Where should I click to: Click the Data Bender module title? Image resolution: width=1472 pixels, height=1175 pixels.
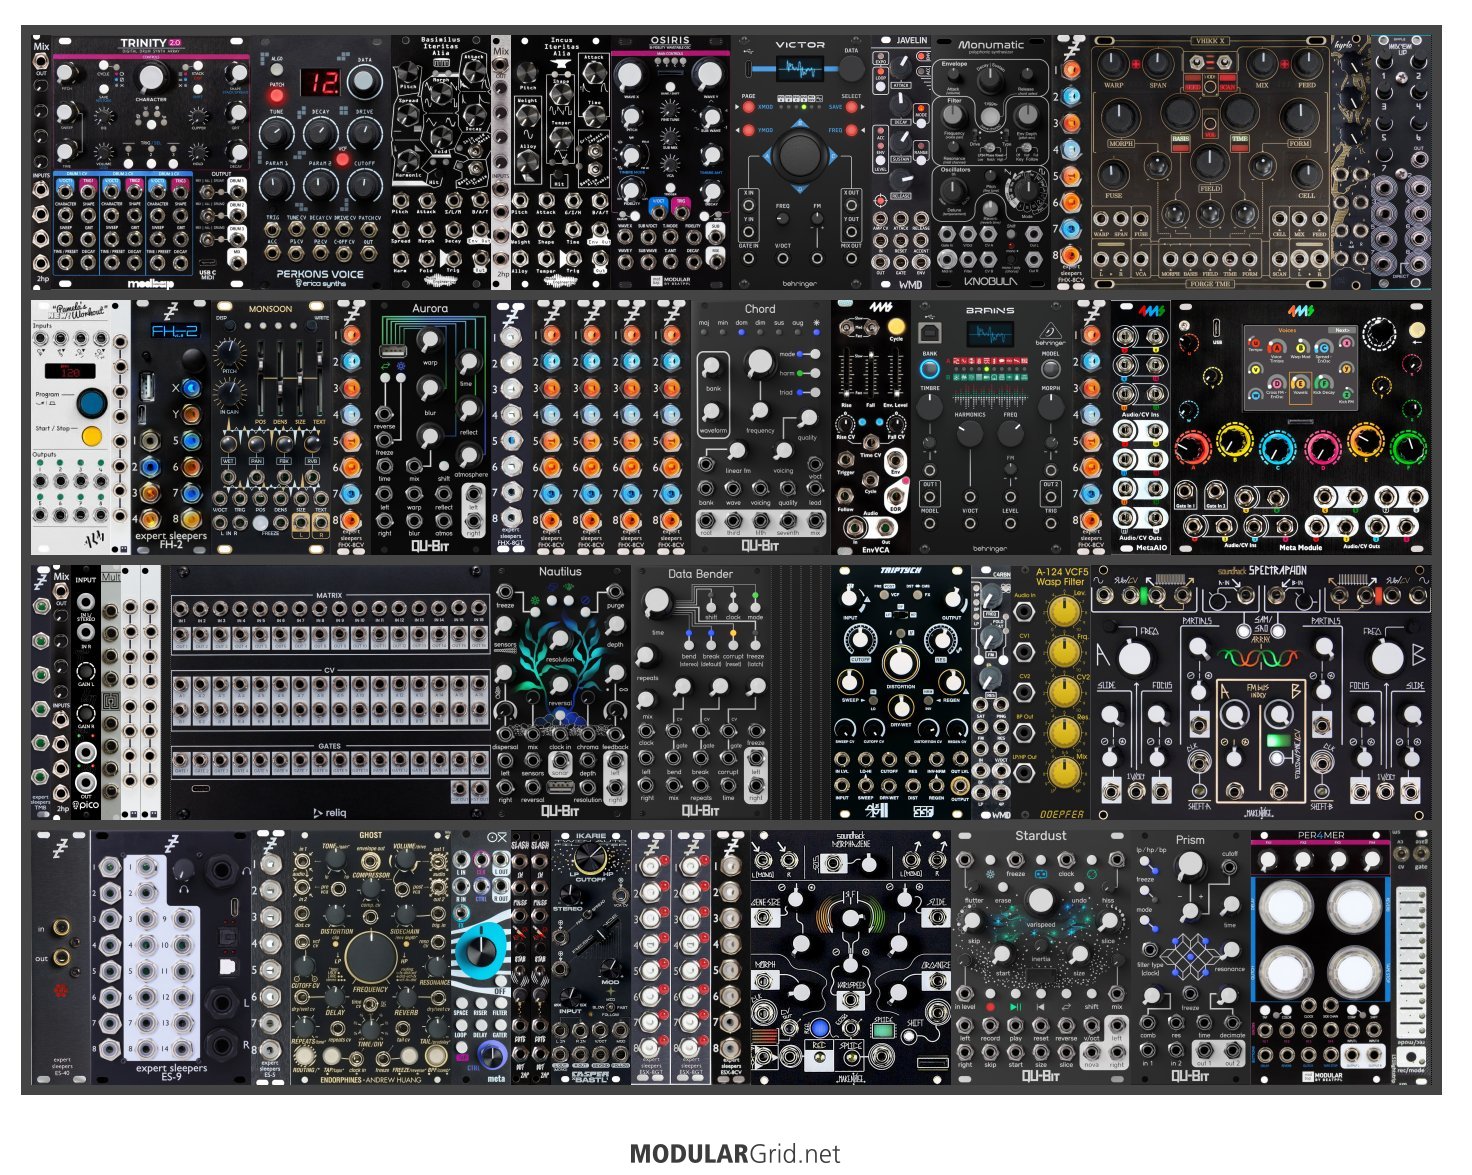[700, 574]
